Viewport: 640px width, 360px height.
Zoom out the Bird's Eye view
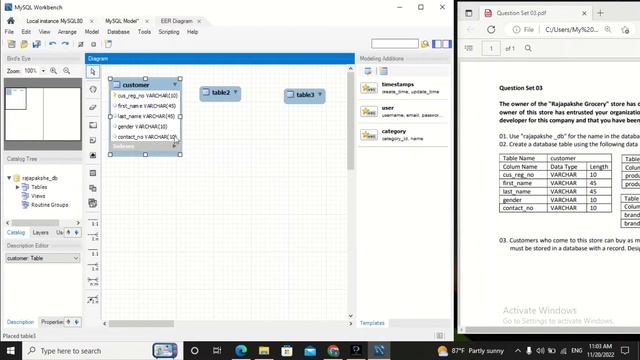coord(67,71)
